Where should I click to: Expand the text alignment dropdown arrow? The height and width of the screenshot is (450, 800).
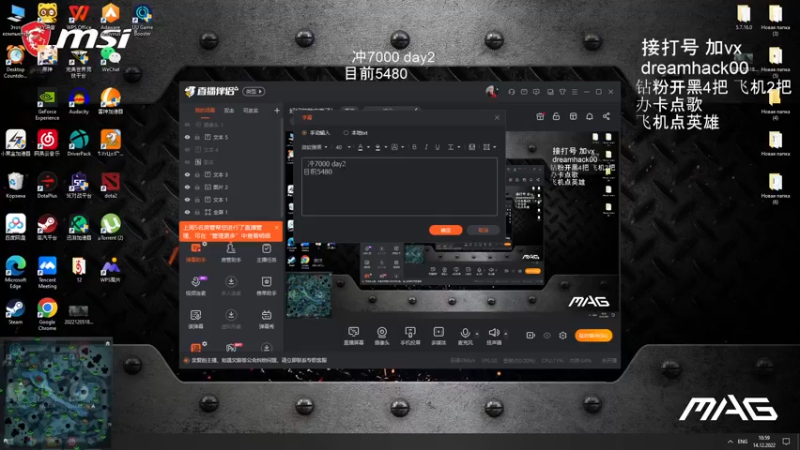(459, 147)
